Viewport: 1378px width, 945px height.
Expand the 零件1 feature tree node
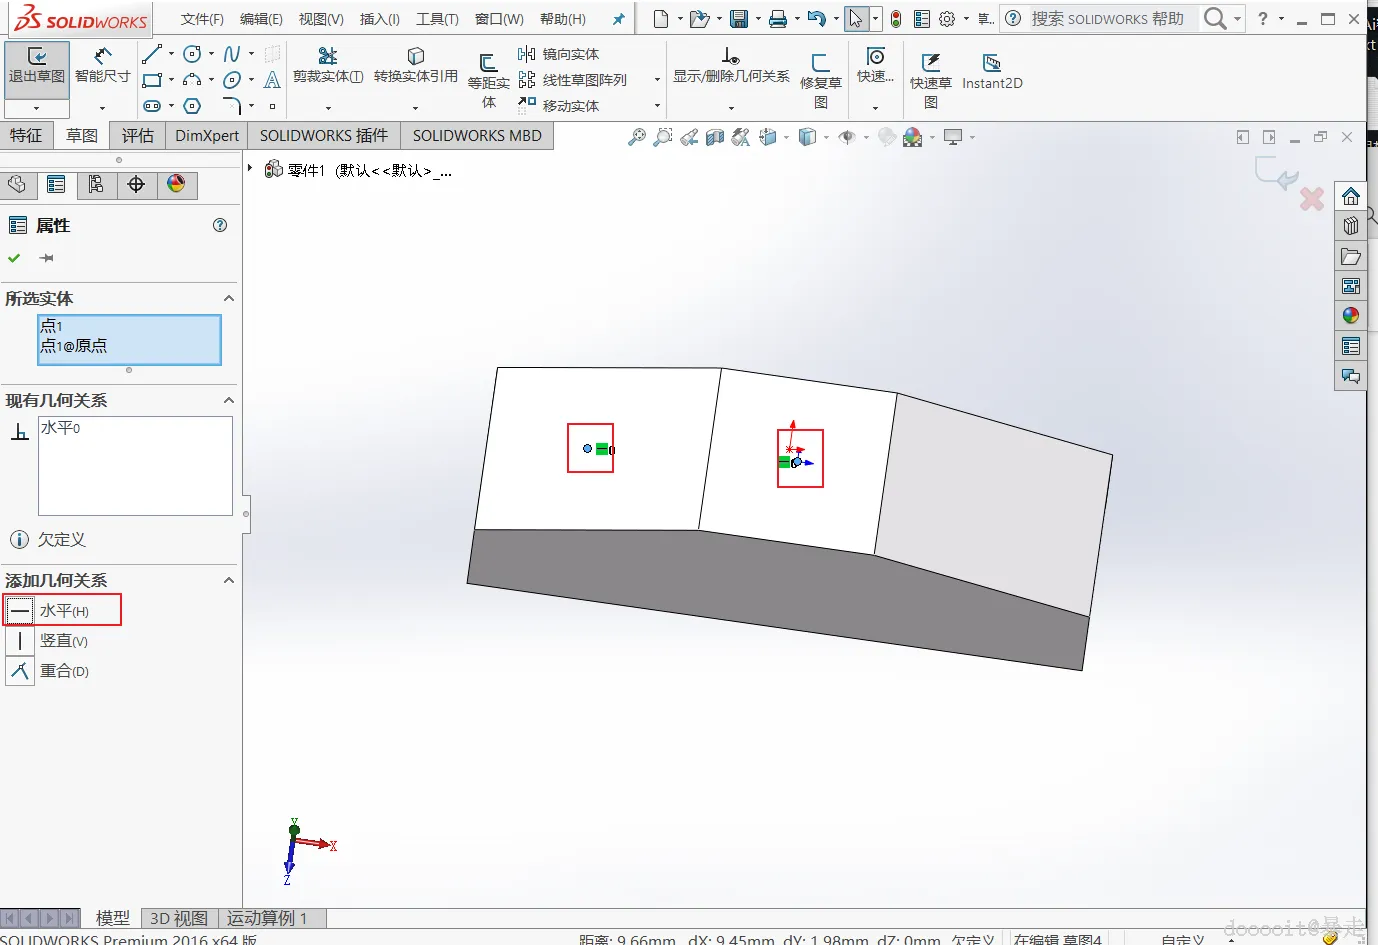pos(250,169)
